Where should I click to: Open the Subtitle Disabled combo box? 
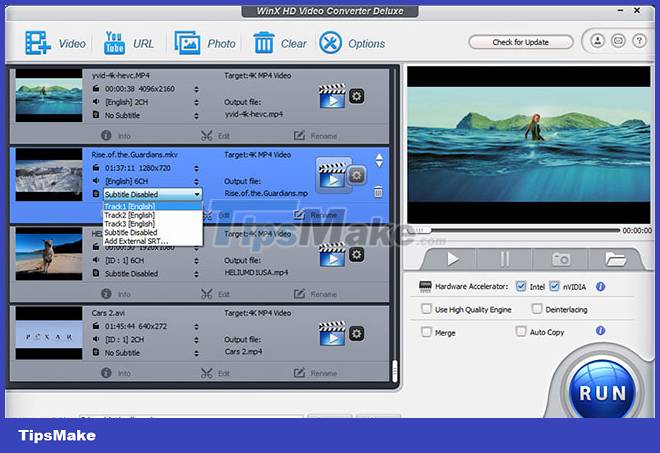point(152,194)
